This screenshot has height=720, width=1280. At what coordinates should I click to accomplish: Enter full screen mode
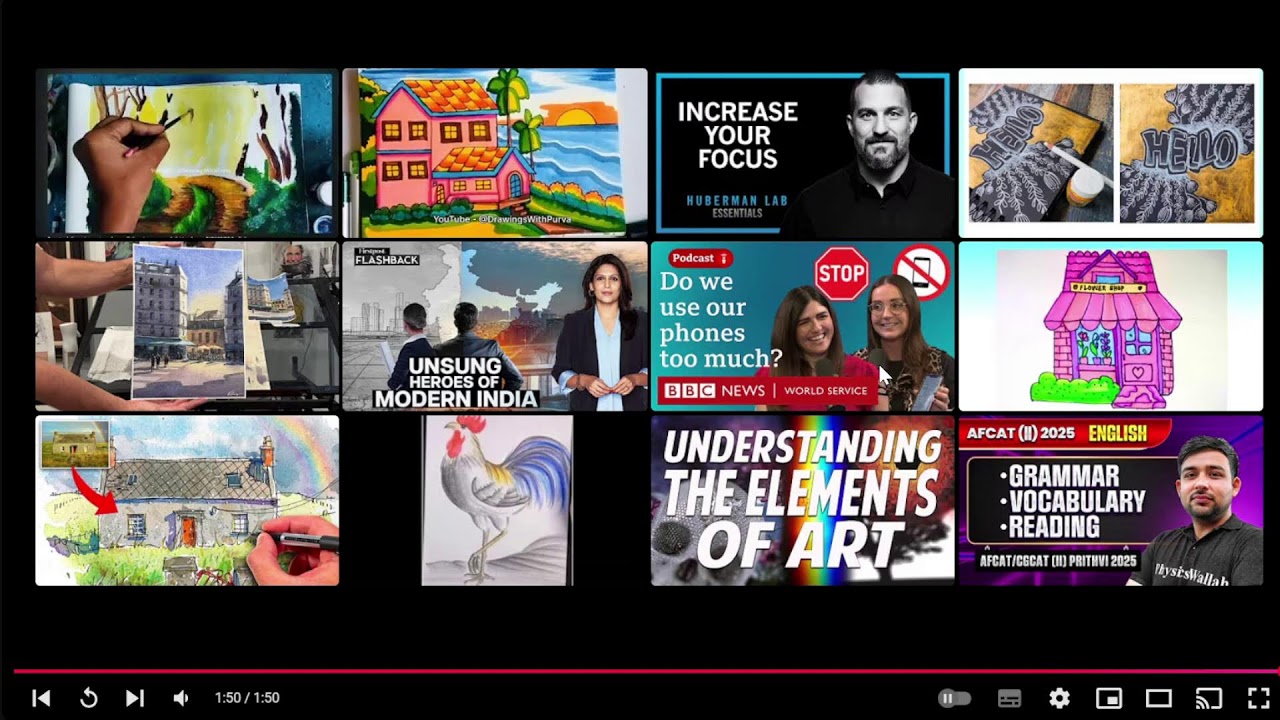pos(1258,698)
